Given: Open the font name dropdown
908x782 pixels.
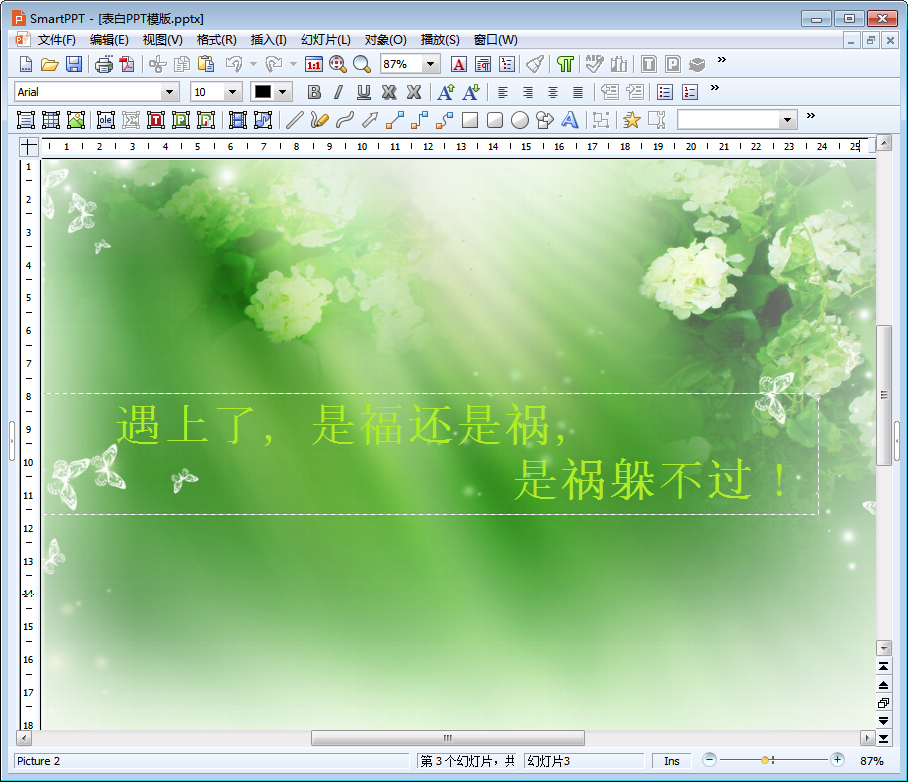Looking at the screenshot, I should (x=169, y=92).
